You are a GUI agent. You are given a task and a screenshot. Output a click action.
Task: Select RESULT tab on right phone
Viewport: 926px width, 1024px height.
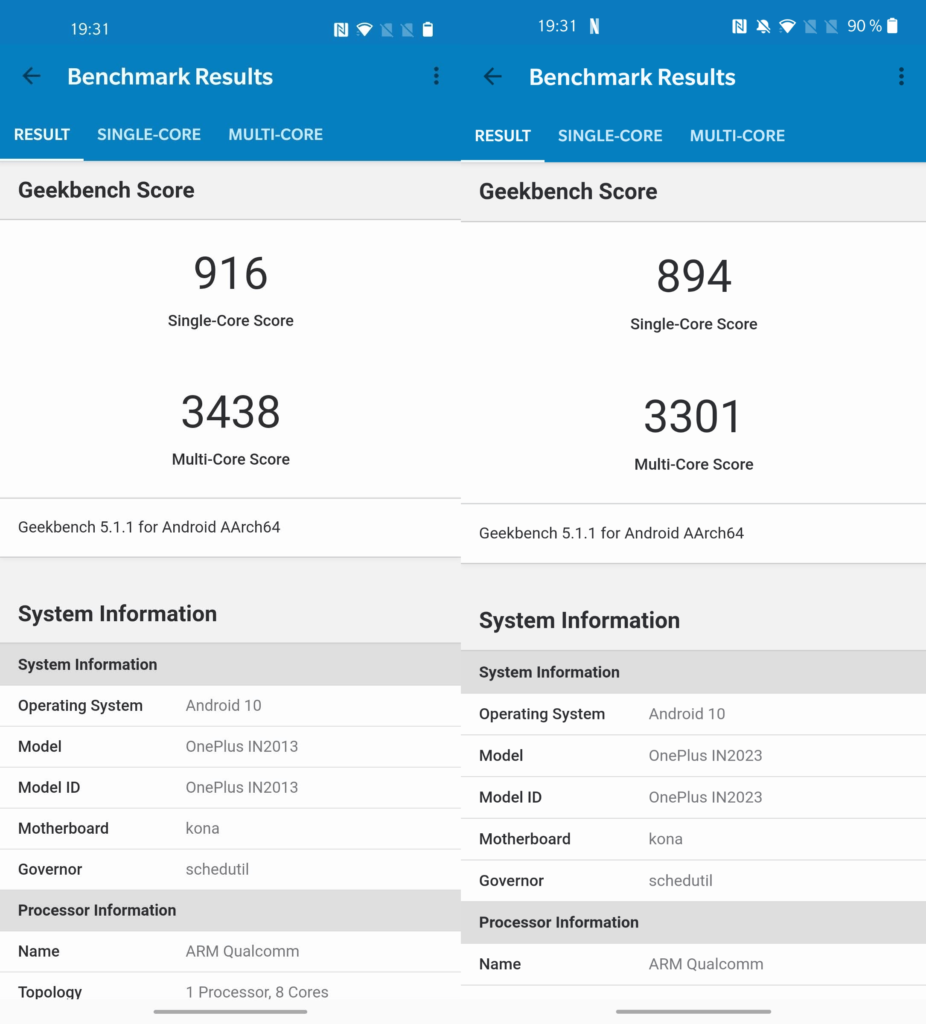pyautogui.click(x=503, y=136)
